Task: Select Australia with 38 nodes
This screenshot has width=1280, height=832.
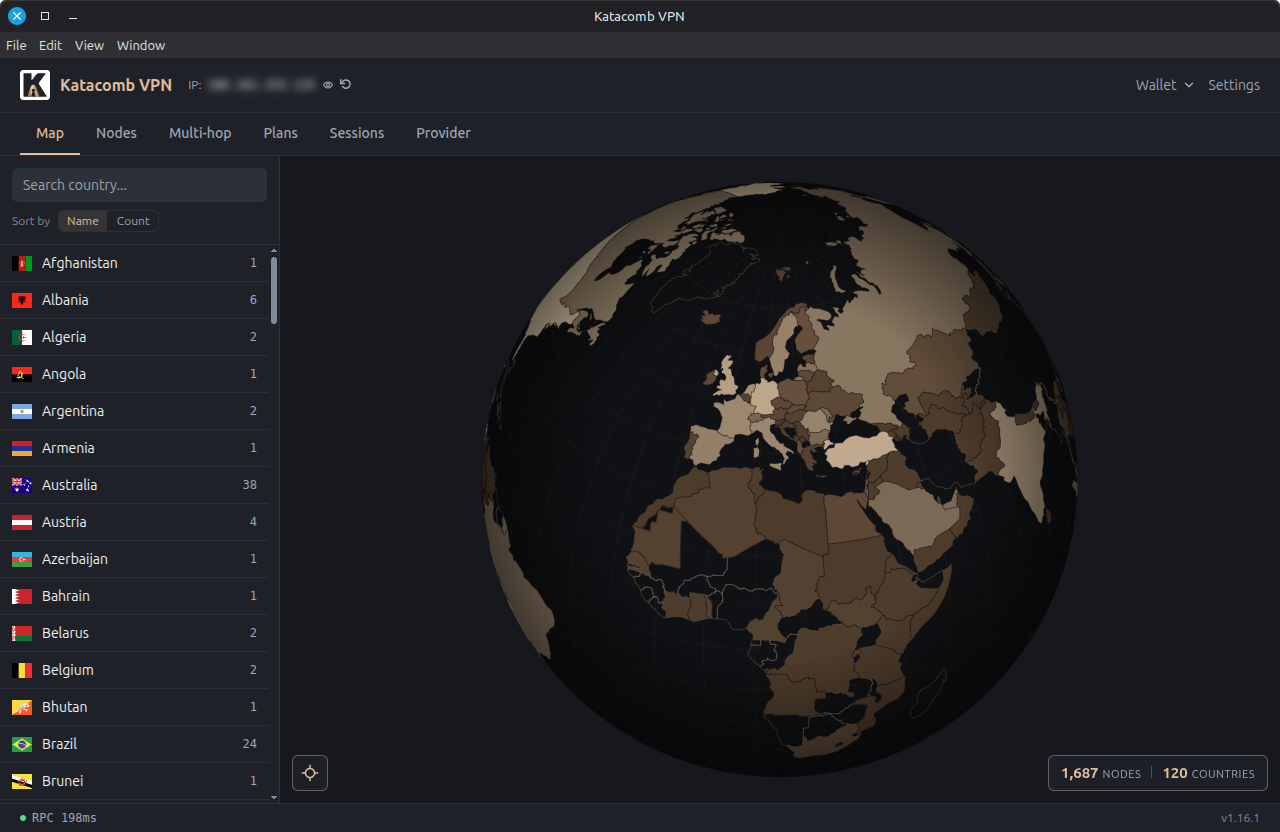Action: (x=134, y=485)
